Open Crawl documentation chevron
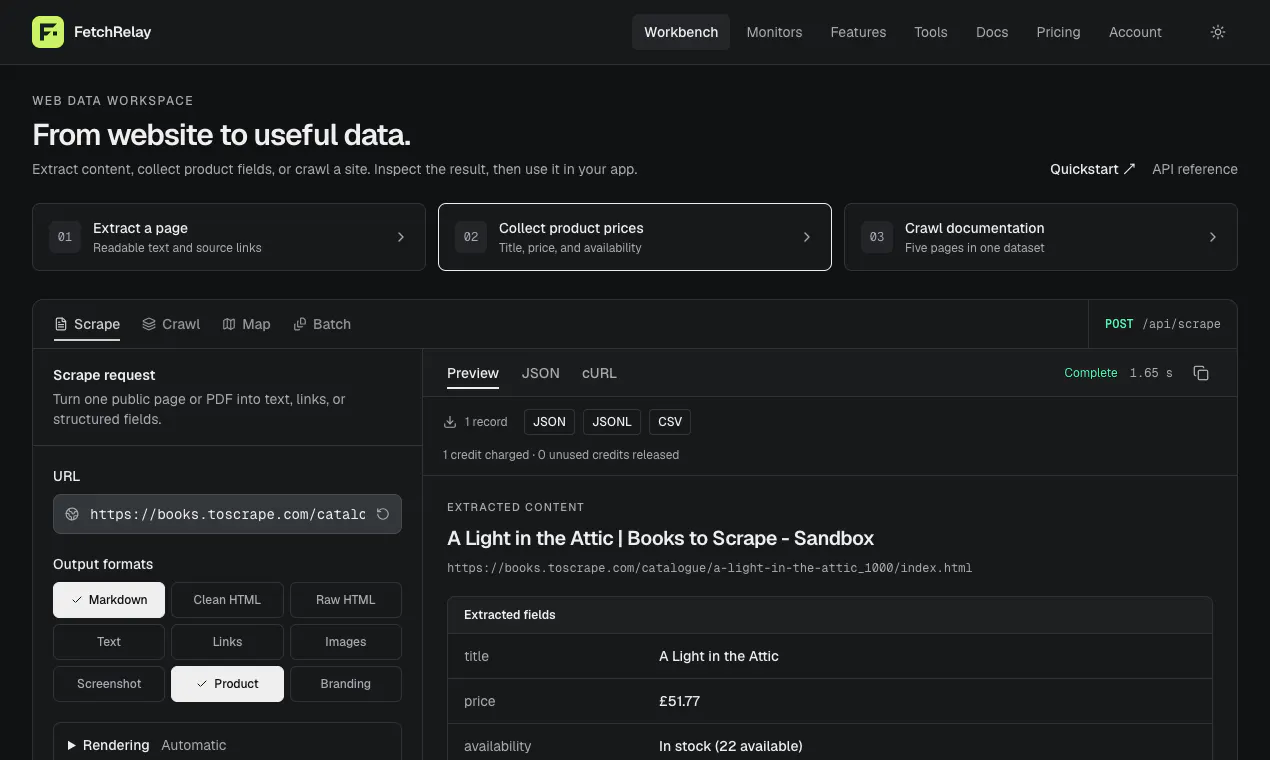The image size is (1270, 760). tap(1213, 237)
